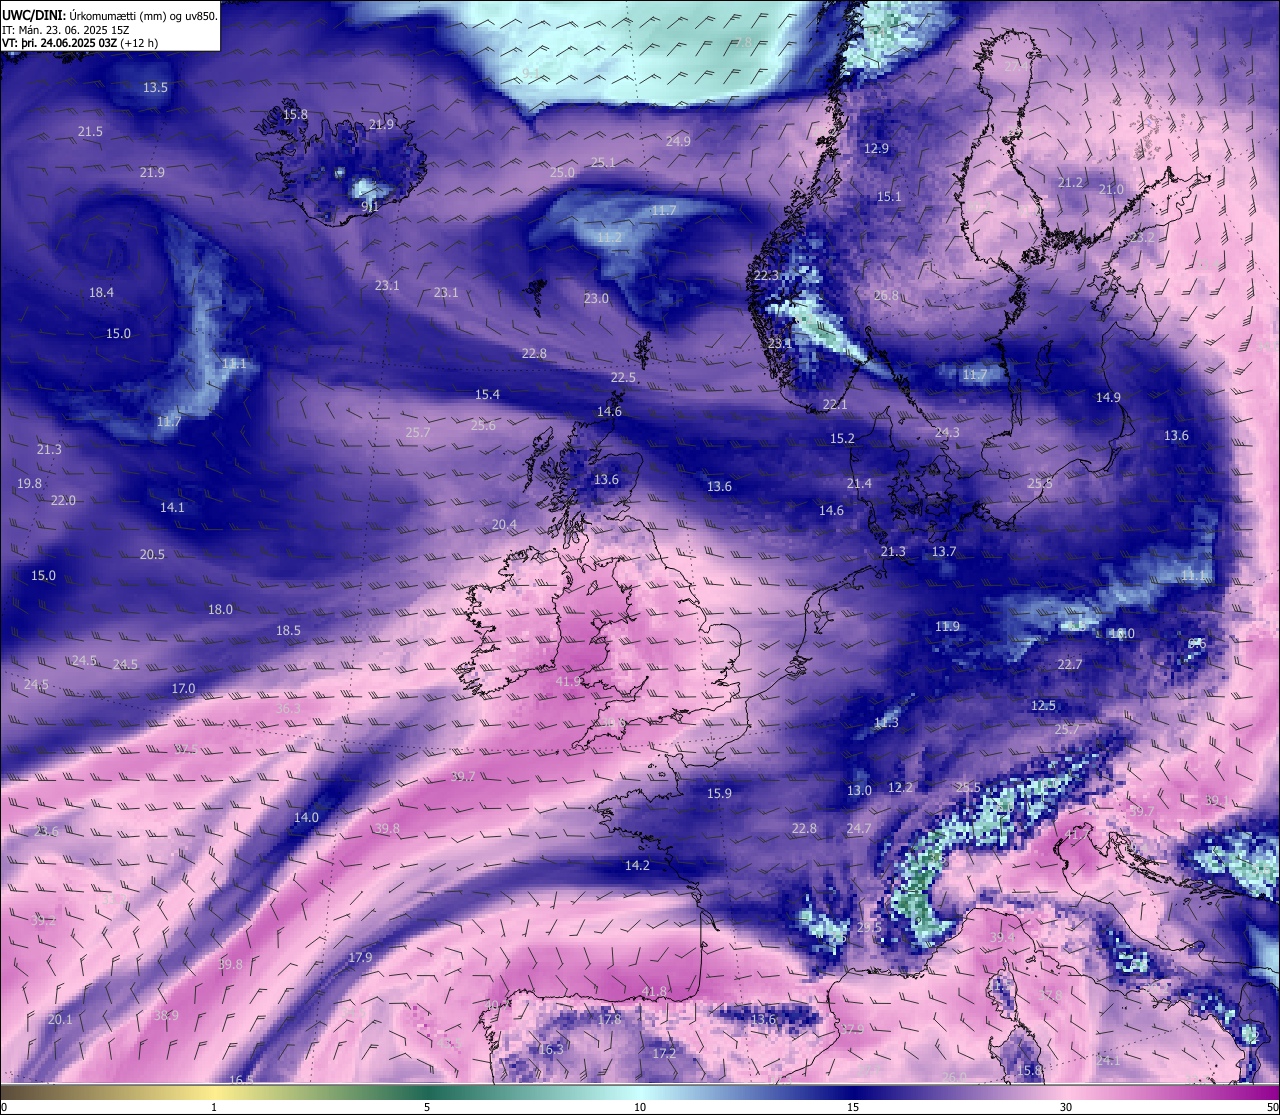Click the '25.6' value label
Image resolution: width=1280 pixels, height=1115 pixels.
[x=483, y=426]
